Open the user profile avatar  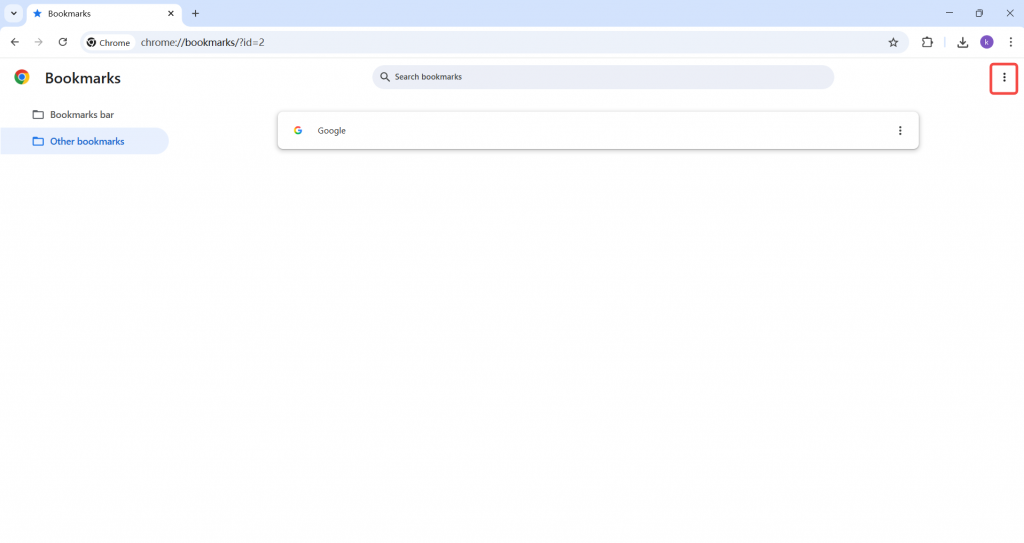coord(987,42)
